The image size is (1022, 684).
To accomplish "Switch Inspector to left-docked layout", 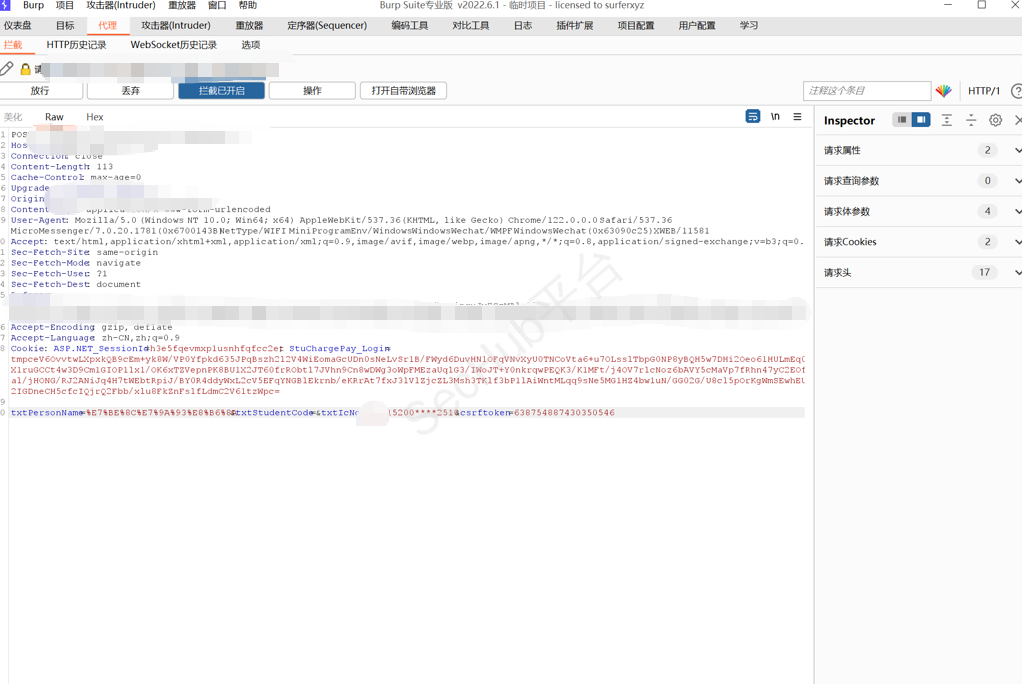I will click(x=902, y=120).
